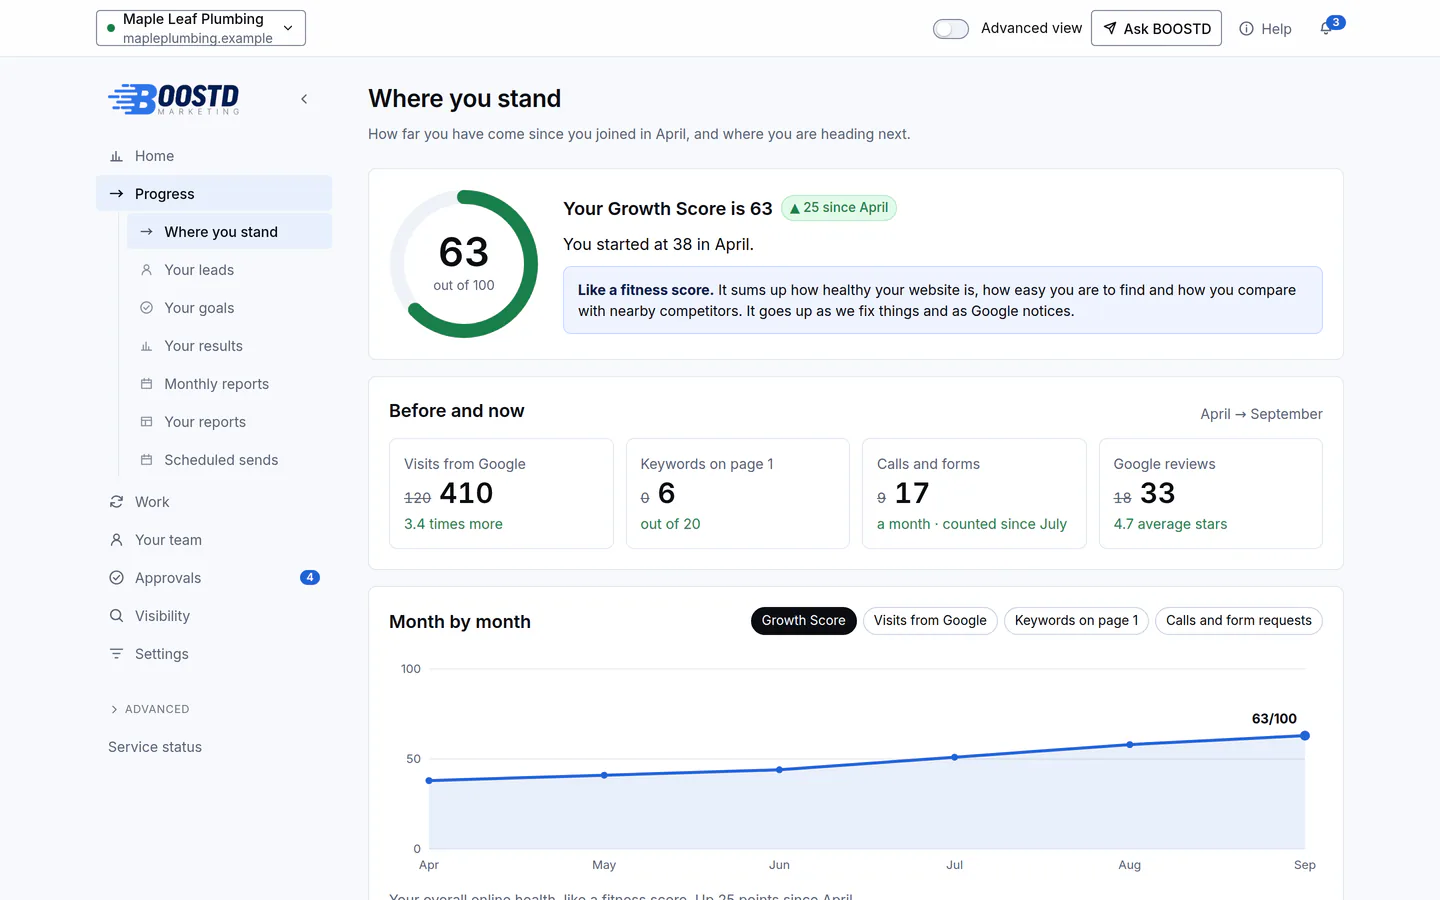Click 'You started at 38 in April.' text
1440x900 pixels.
[658, 244]
